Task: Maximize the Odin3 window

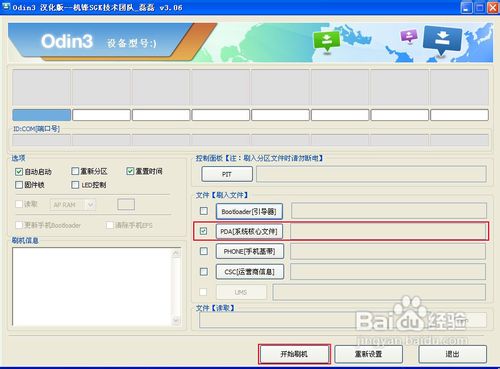Action: [480, 7]
